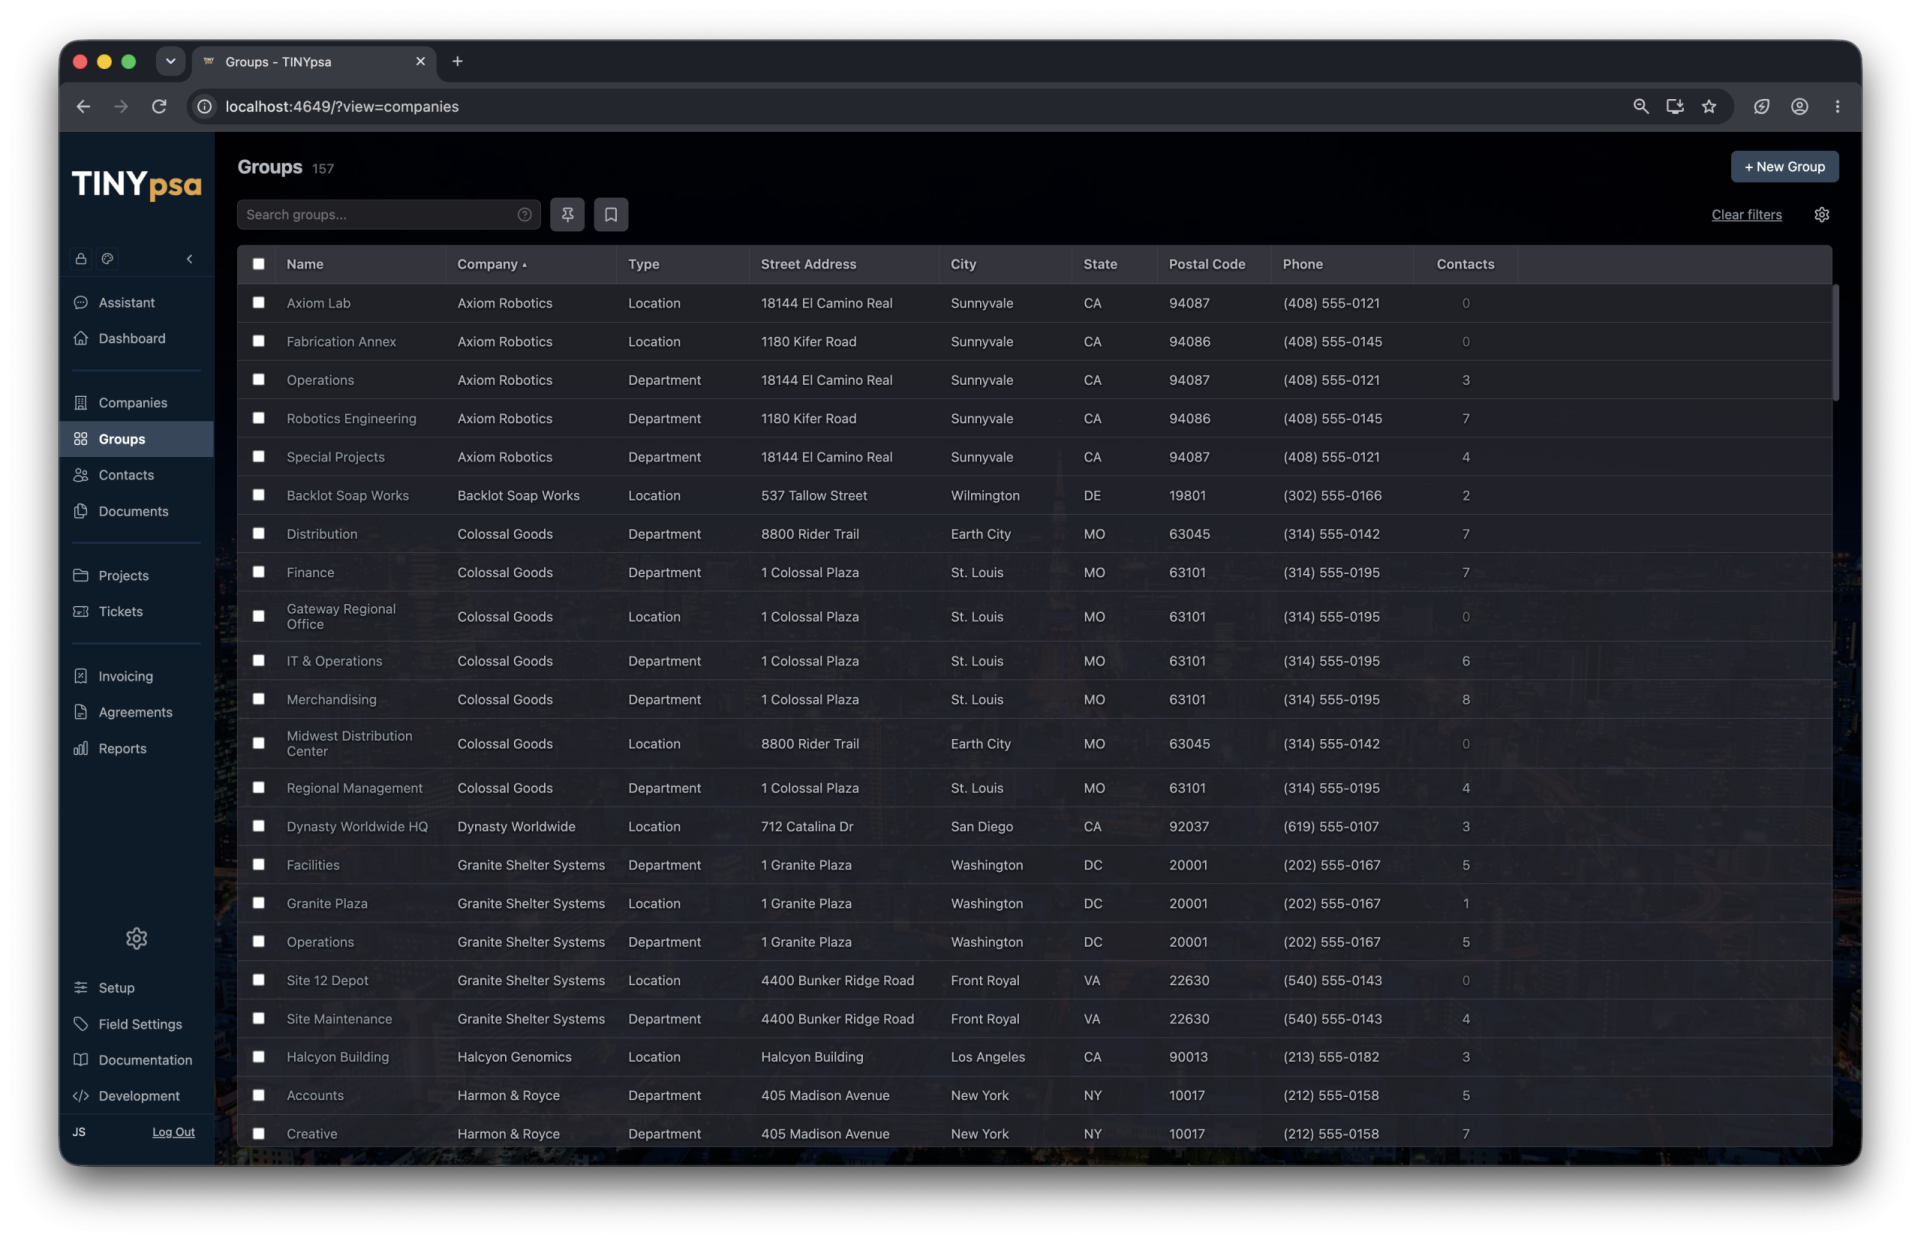This screenshot has width=1921, height=1244.
Task: Sort by the Type column header
Action: 643,264
